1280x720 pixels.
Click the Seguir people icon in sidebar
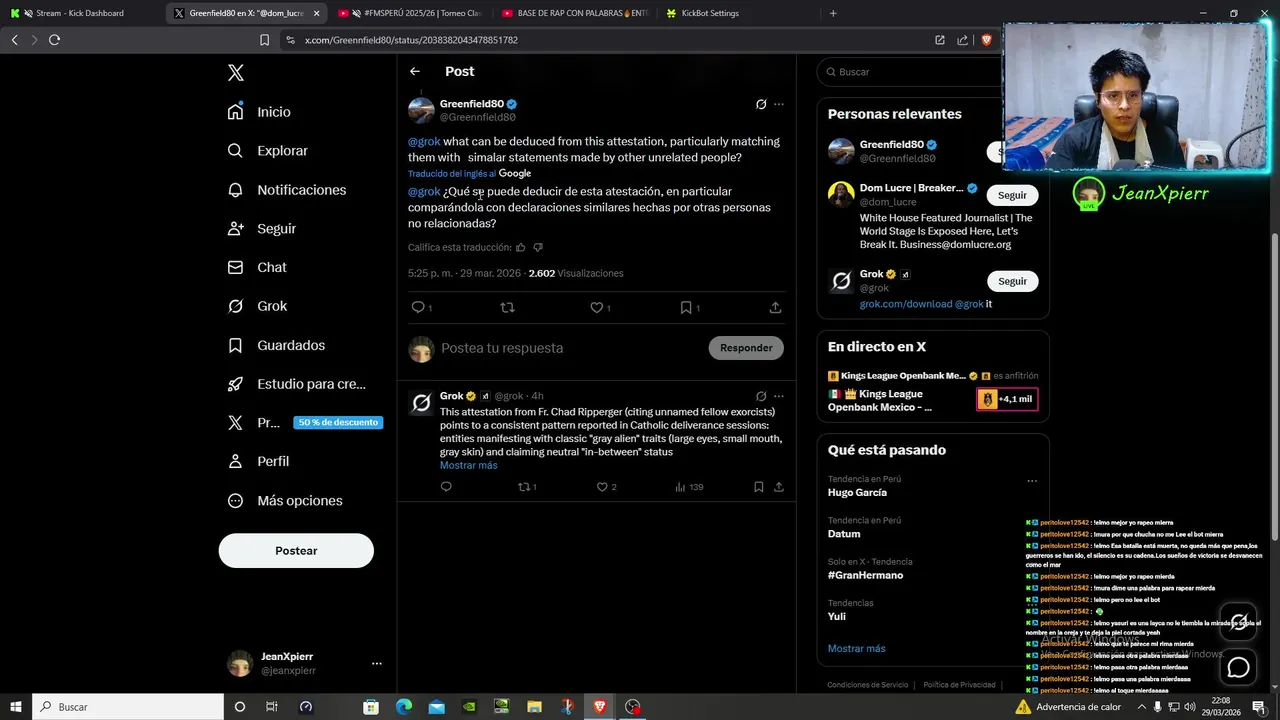coord(235,229)
